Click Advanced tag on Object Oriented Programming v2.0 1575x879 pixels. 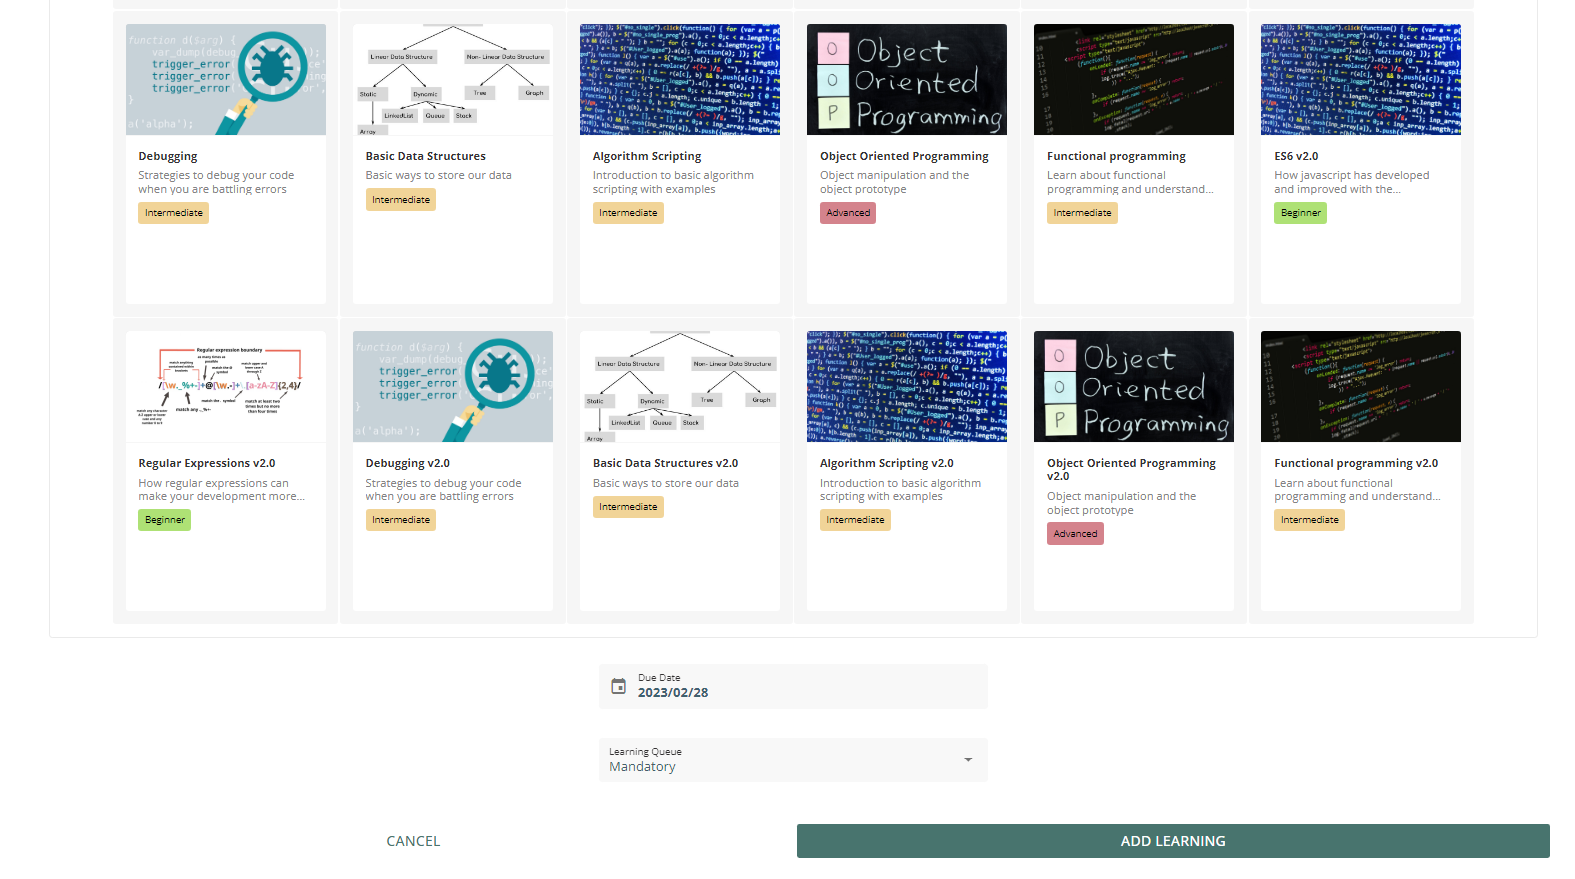pyautogui.click(x=1075, y=534)
